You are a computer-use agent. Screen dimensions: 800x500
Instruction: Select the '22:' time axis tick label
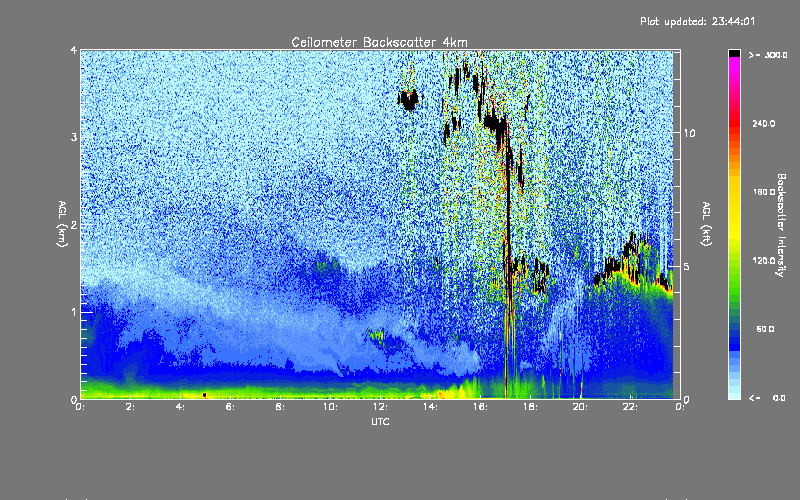[630, 407]
